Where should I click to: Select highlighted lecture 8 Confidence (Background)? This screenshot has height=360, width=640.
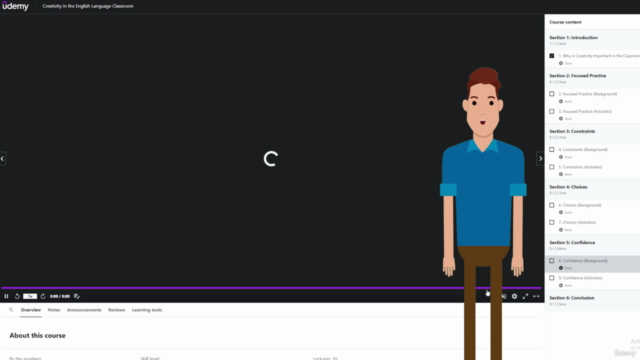pos(592,264)
